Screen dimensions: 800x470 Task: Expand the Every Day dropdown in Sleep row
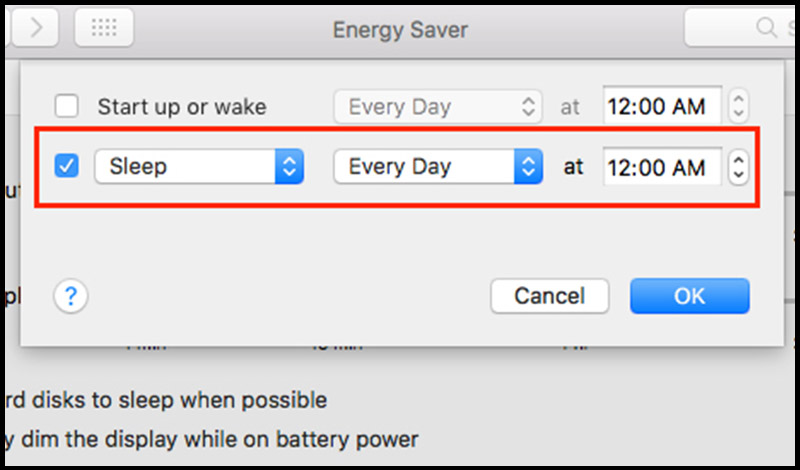click(438, 167)
